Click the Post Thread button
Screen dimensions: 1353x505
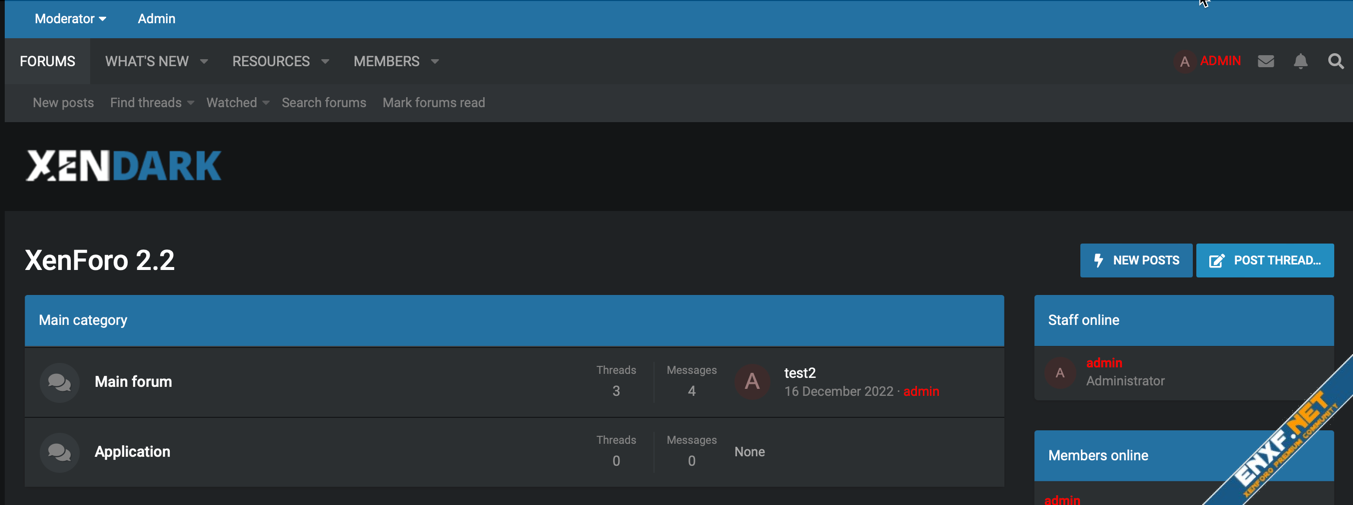[1264, 260]
